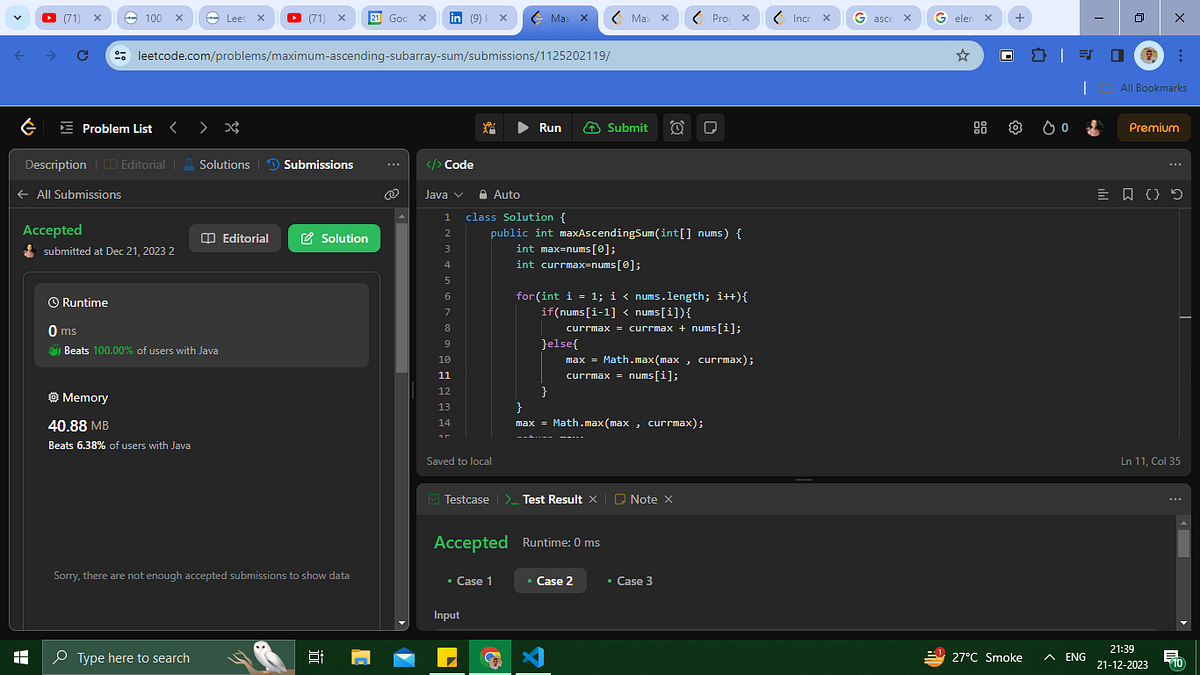This screenshot has height=675, width=1200.
Task: Open the Java language dropdown
Action: coord(444,194)
